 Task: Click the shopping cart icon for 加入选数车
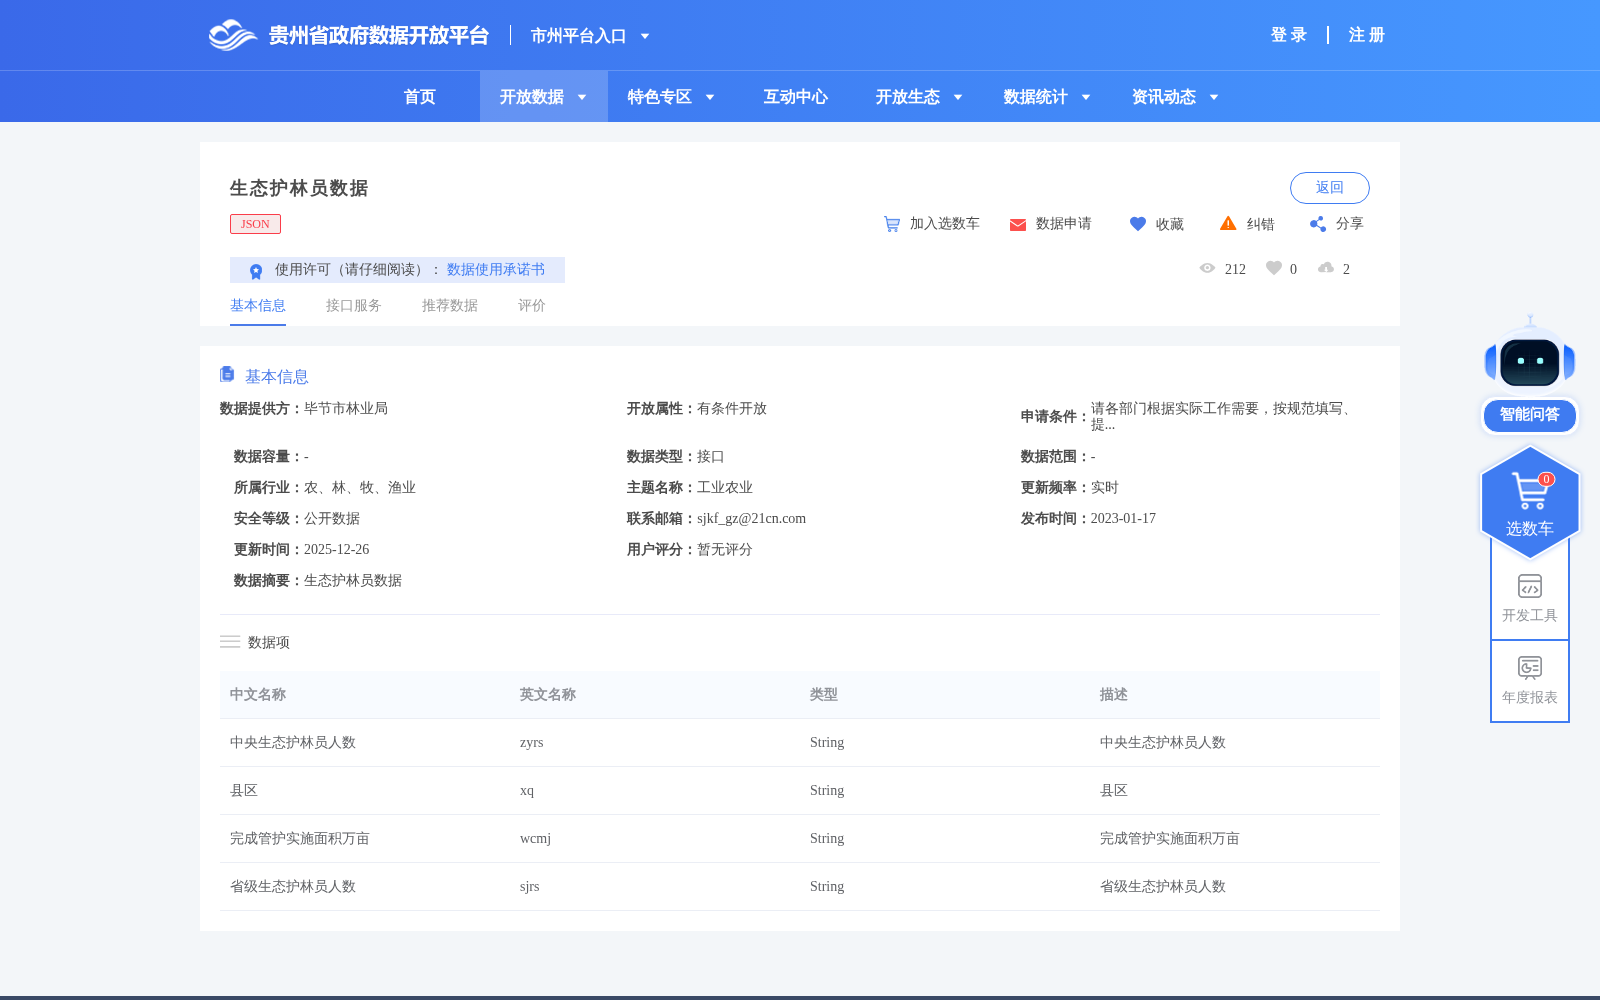[x=892, y=224]
